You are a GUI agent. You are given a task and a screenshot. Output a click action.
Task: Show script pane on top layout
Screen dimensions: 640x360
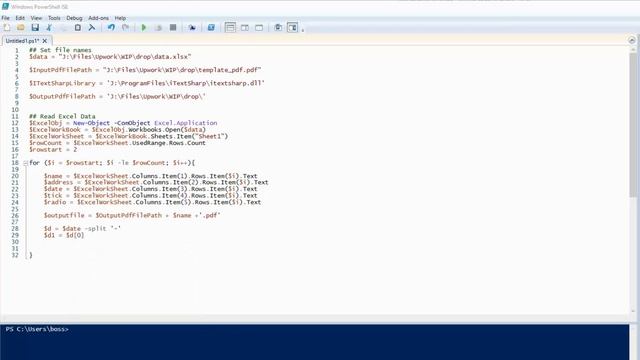pyautogui.click(x=230, y=28)
